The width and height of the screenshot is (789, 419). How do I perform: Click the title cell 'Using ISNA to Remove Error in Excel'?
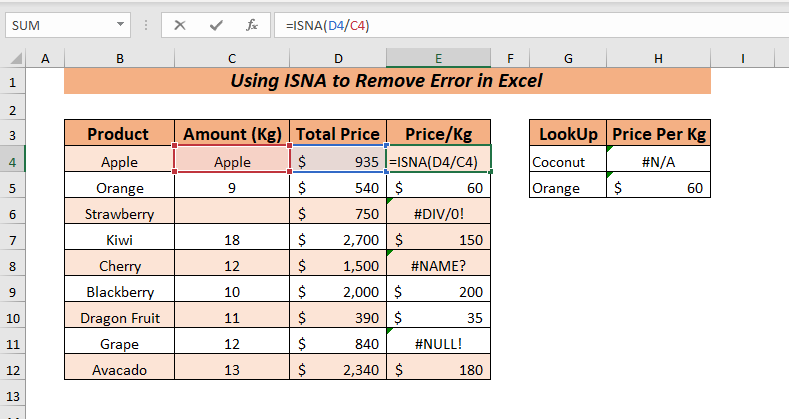[x=387, y=81]
